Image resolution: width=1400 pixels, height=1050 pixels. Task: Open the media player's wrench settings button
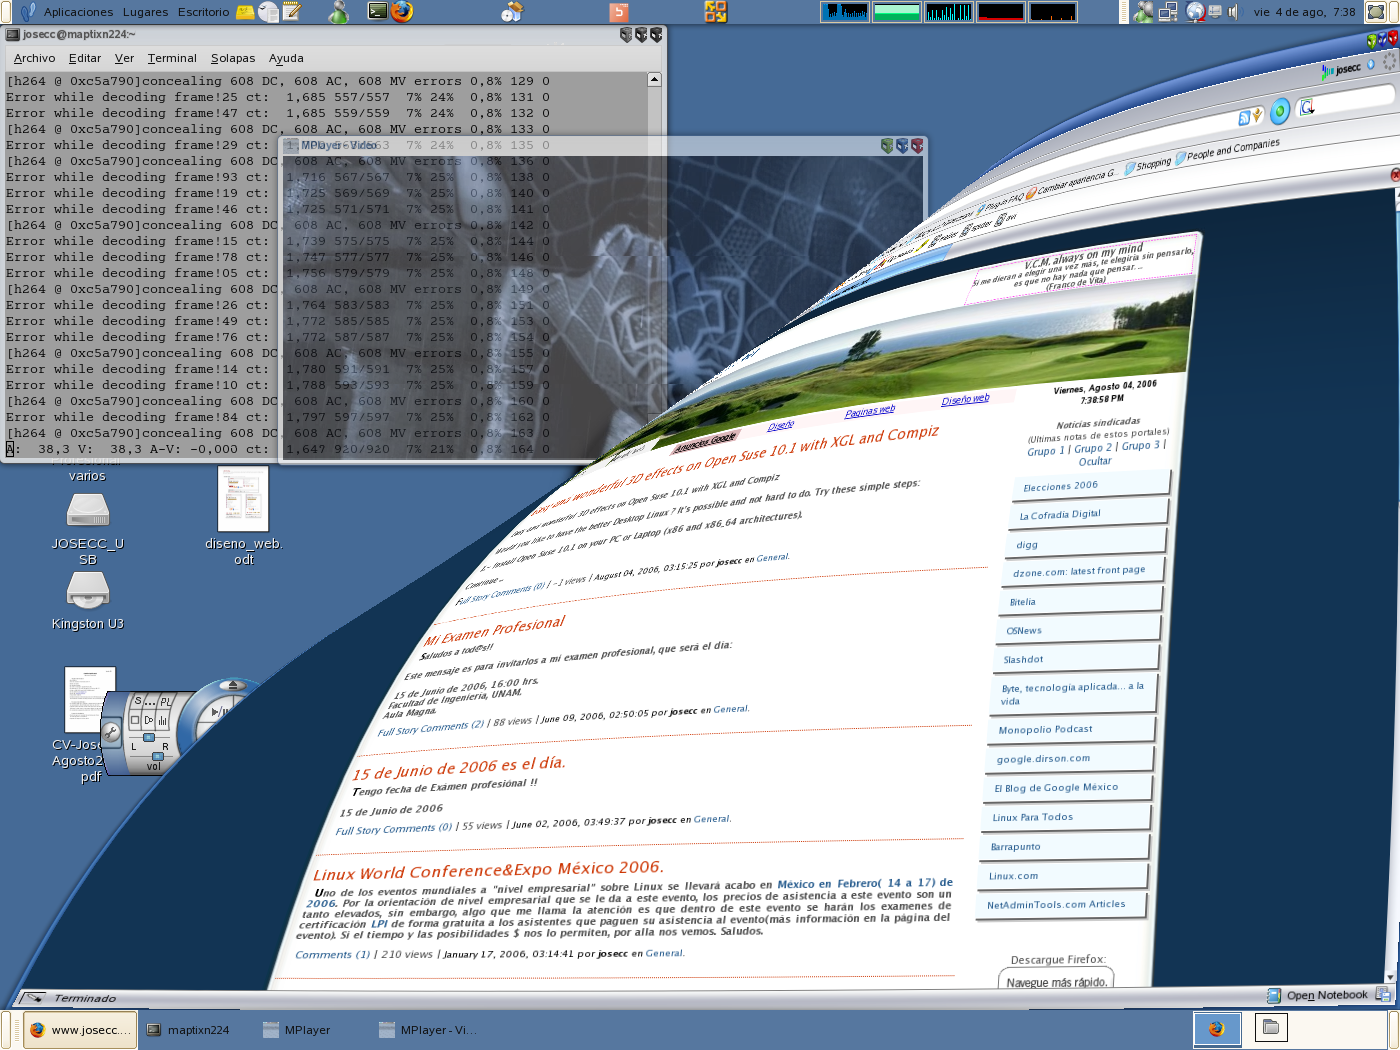(111, 733)
